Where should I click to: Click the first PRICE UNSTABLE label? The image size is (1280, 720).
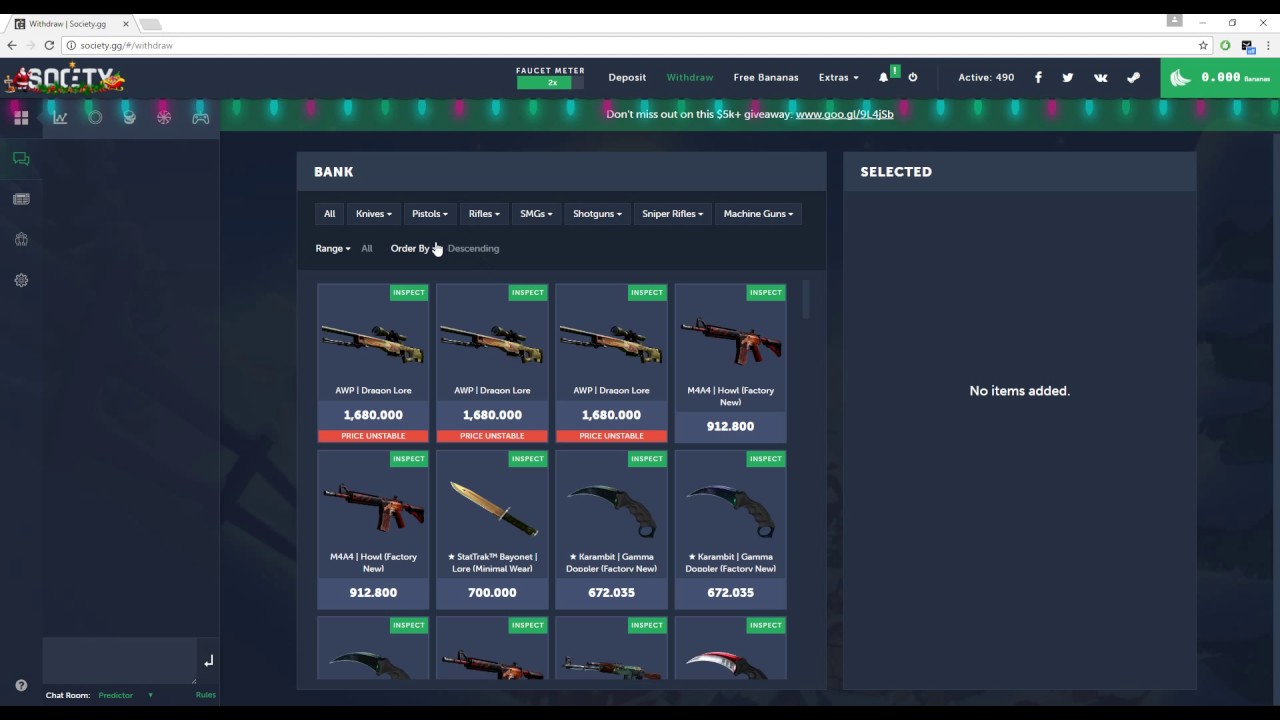373,436
